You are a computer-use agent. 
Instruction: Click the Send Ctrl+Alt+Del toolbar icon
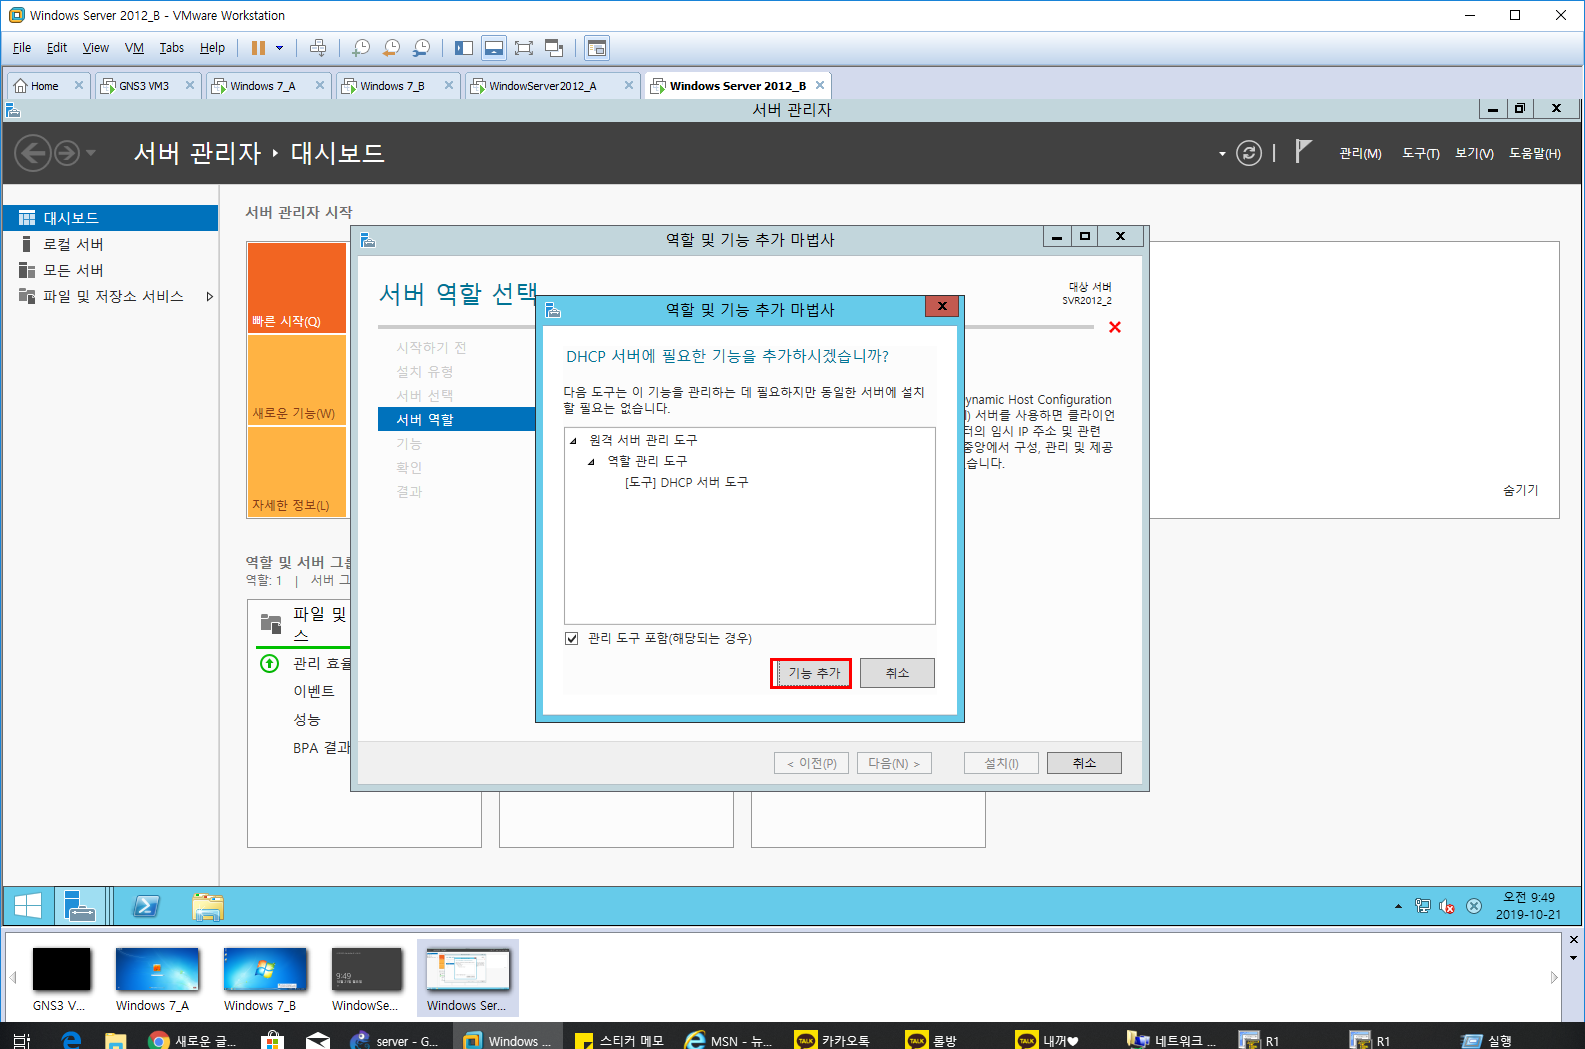click(x=318, y=48)
